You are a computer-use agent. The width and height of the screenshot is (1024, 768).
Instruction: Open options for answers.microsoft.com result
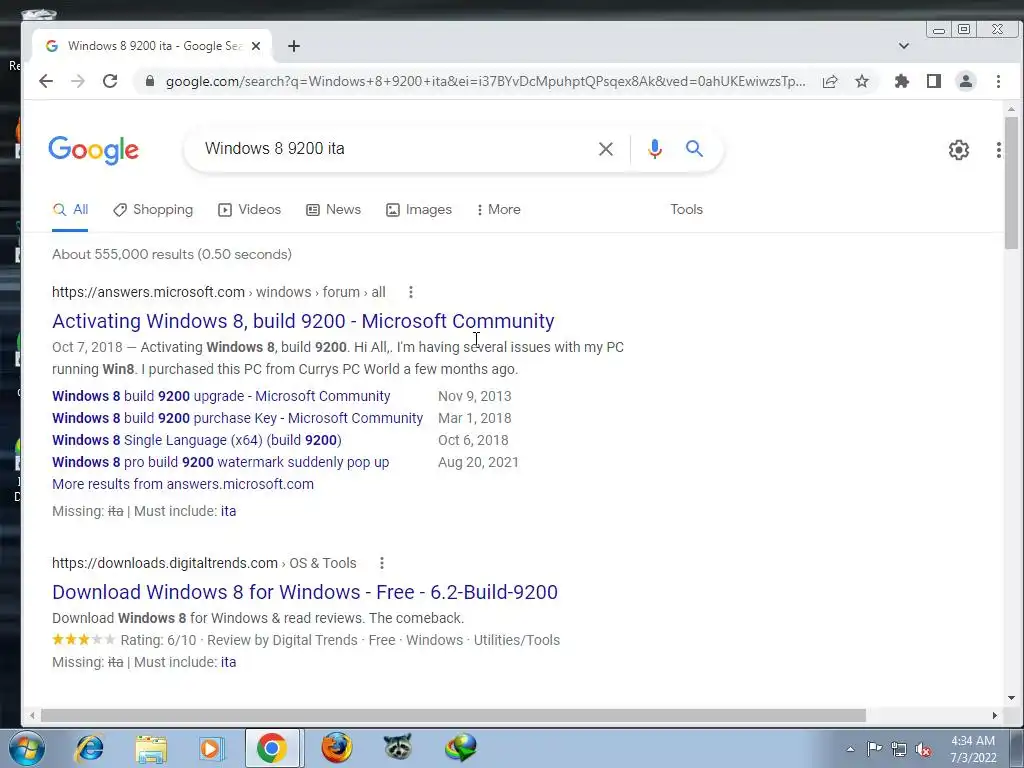tap(411, 292)
